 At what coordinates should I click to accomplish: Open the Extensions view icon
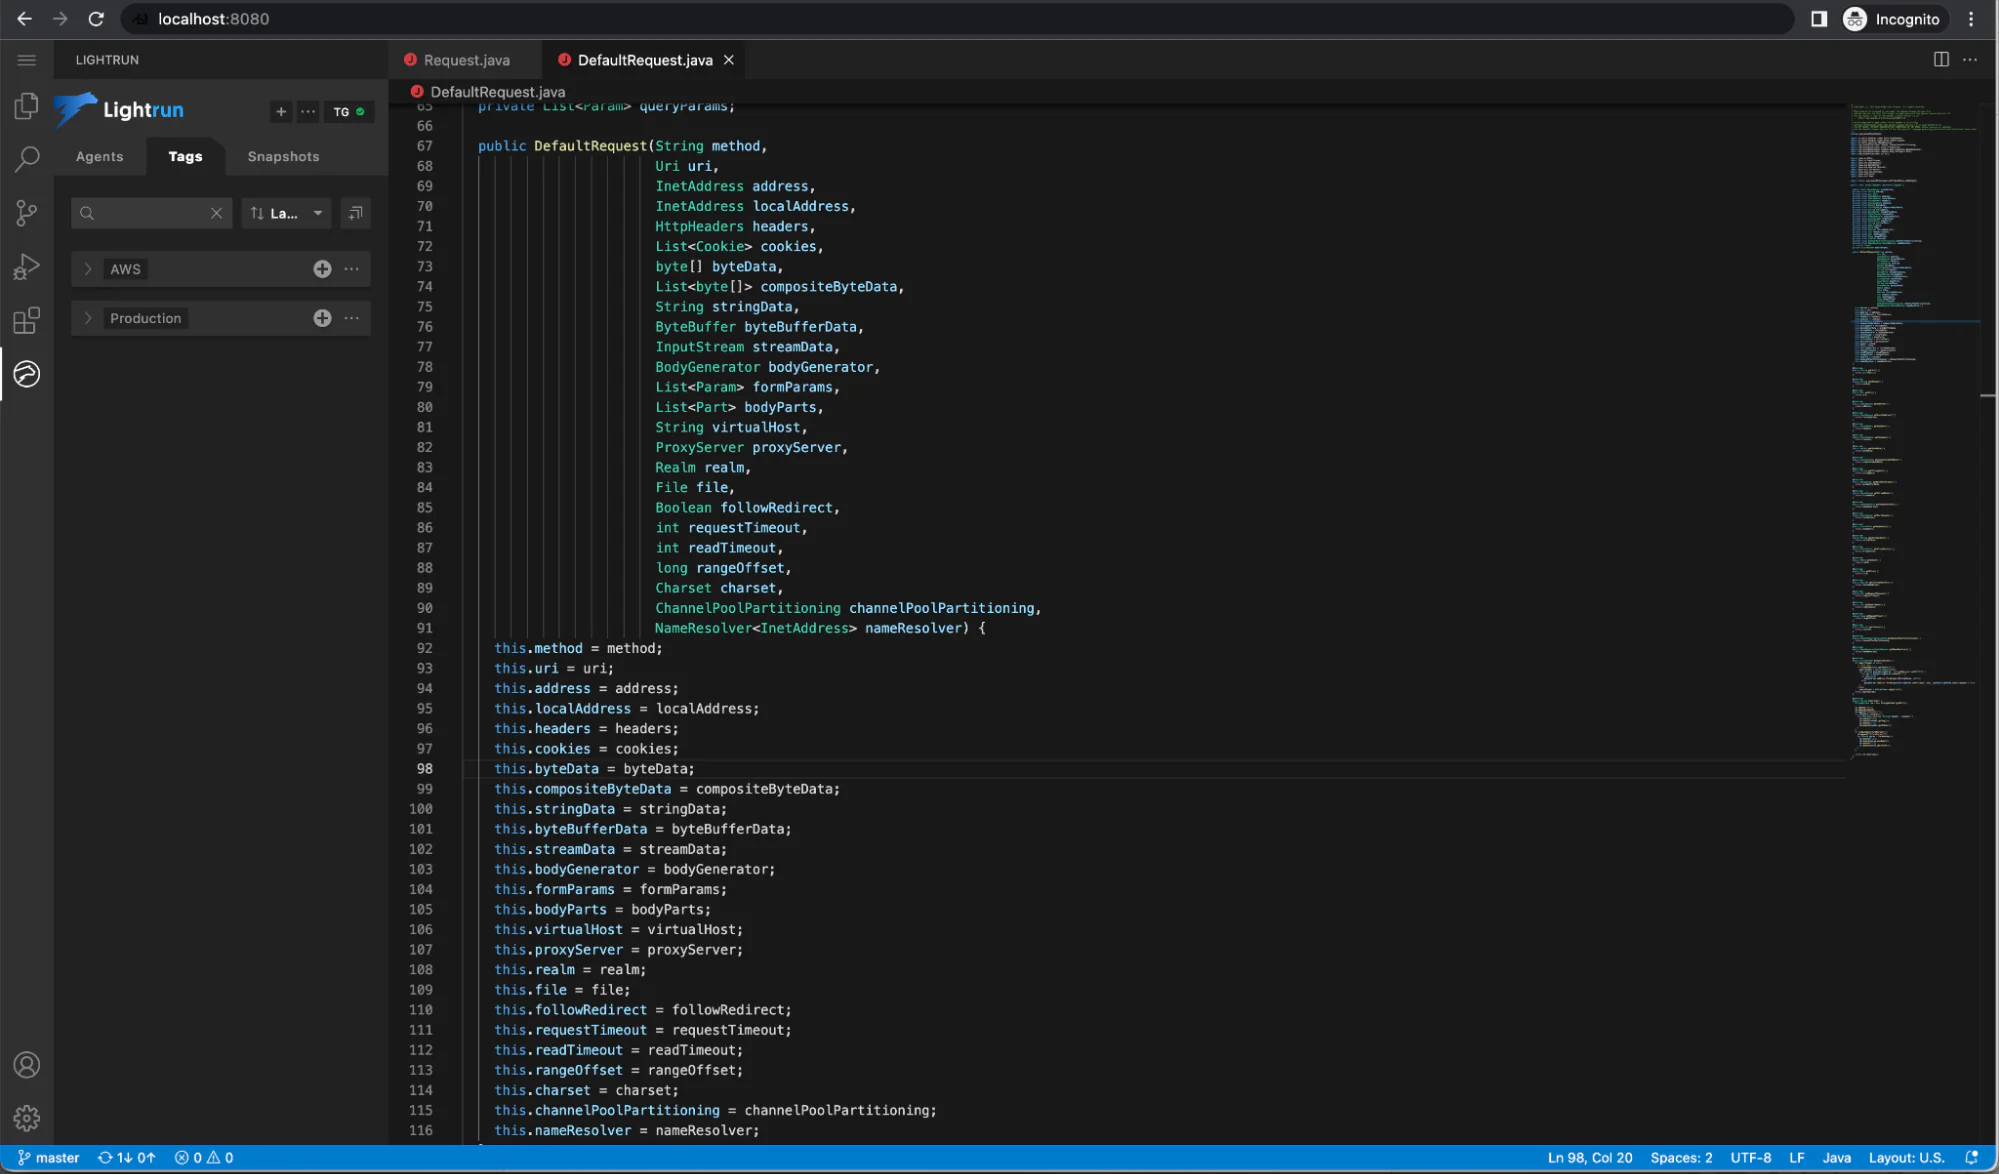pos(26,319)
